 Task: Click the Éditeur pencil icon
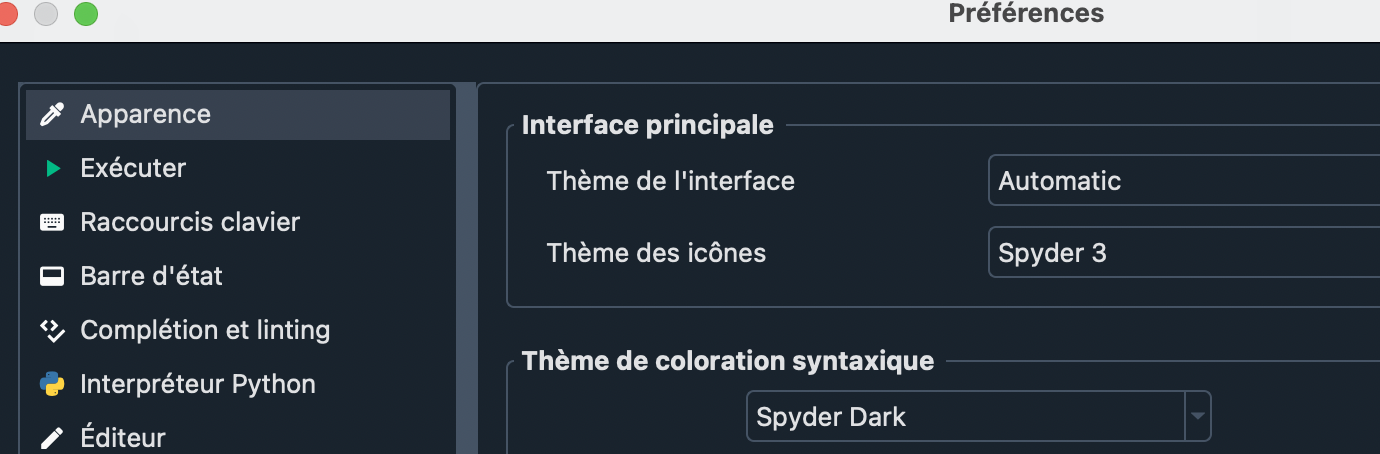pos(51,438)
